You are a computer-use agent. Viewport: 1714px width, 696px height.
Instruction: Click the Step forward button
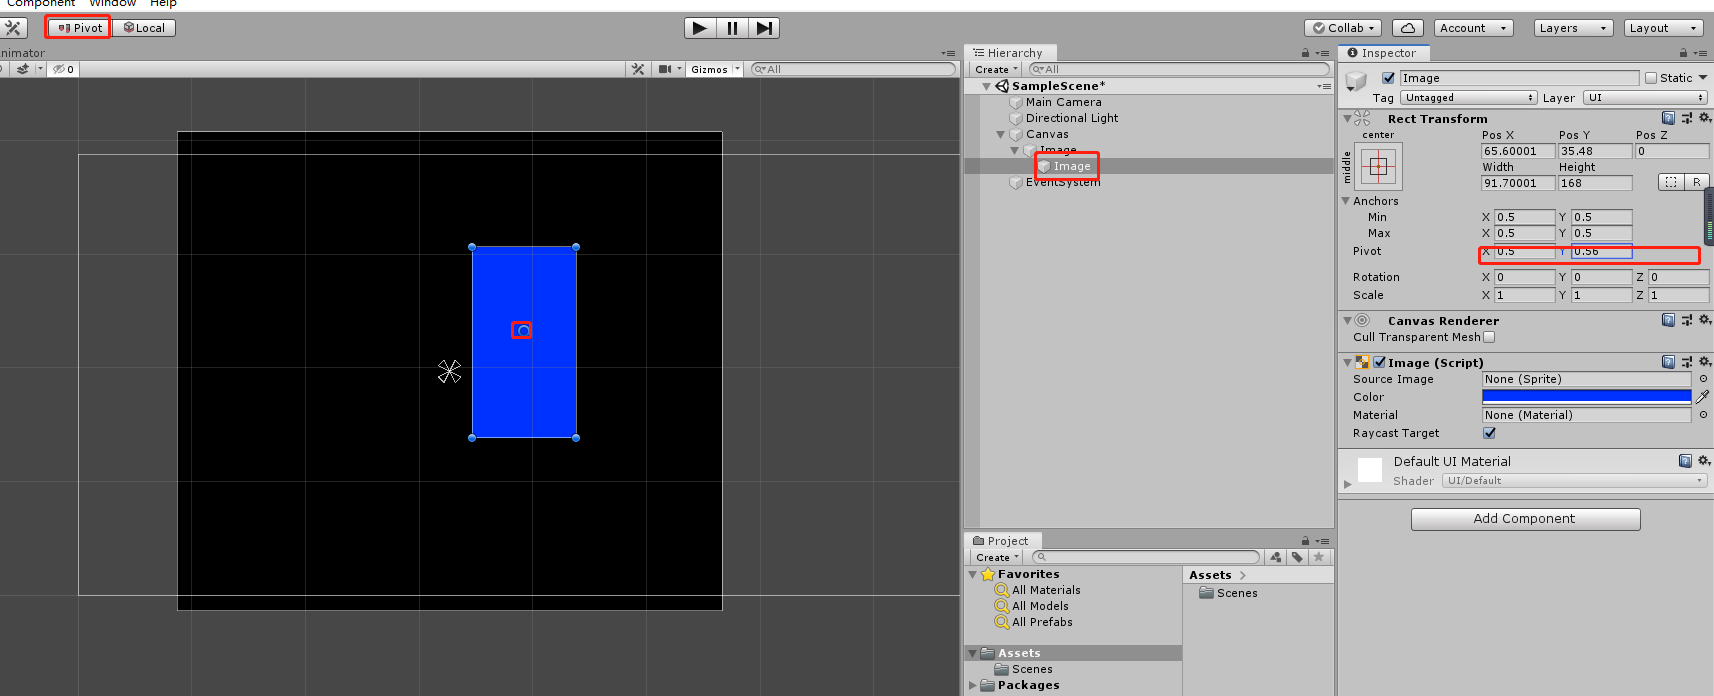click(x=763, y=28)
